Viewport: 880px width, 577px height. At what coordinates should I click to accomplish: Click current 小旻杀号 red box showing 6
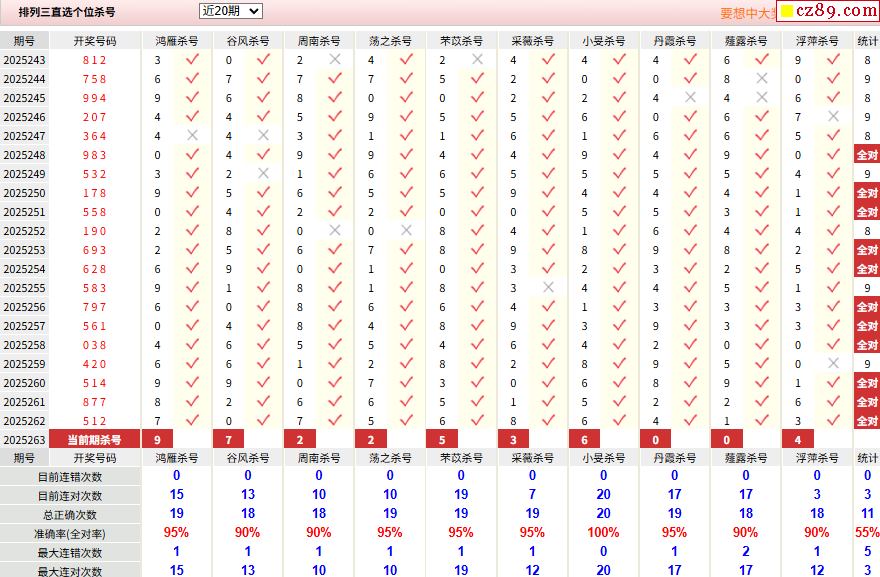click(x=584, y=439)
